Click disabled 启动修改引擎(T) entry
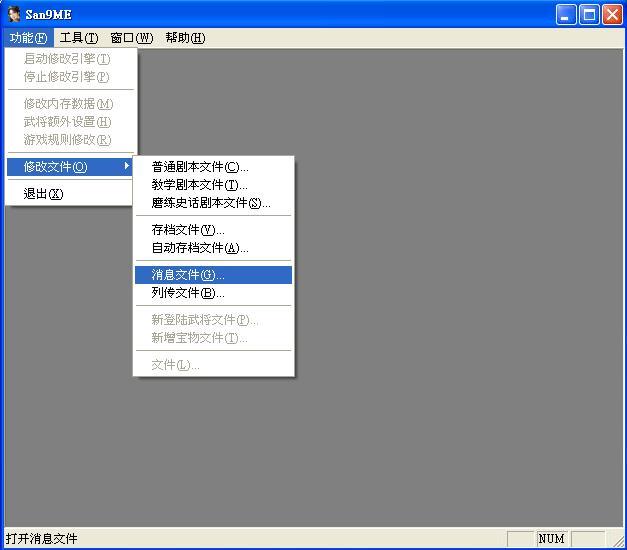 pyautogui.click(x=70, y=59)
